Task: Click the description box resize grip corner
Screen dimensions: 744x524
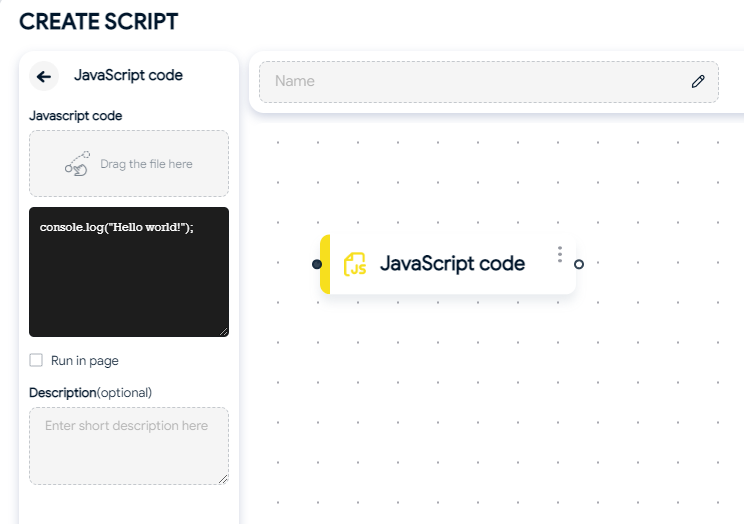Action: coord(223,479)
